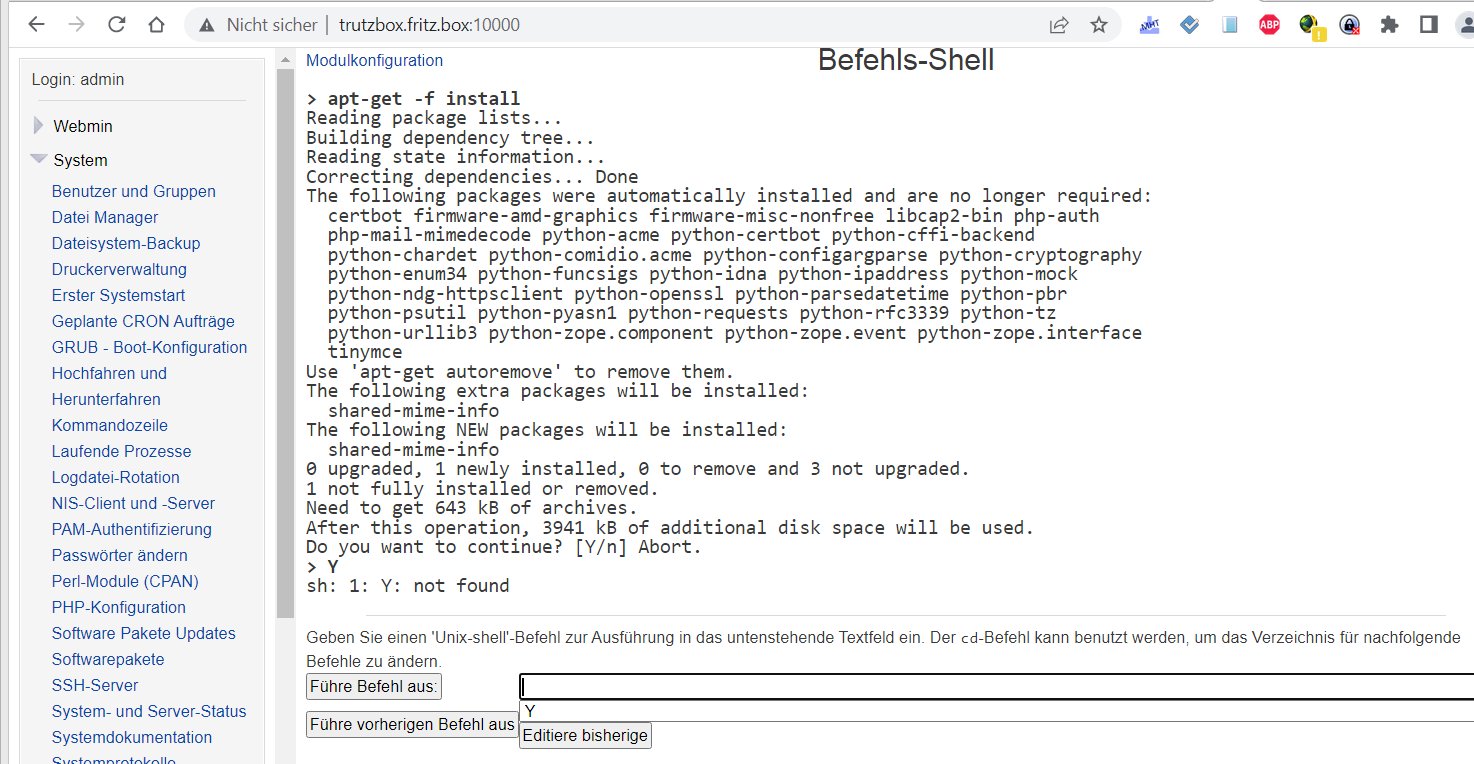This screenshot has height=764, width=1474.
Task: Bookmark this page with the star icon
Action: tap(1099, 25)
